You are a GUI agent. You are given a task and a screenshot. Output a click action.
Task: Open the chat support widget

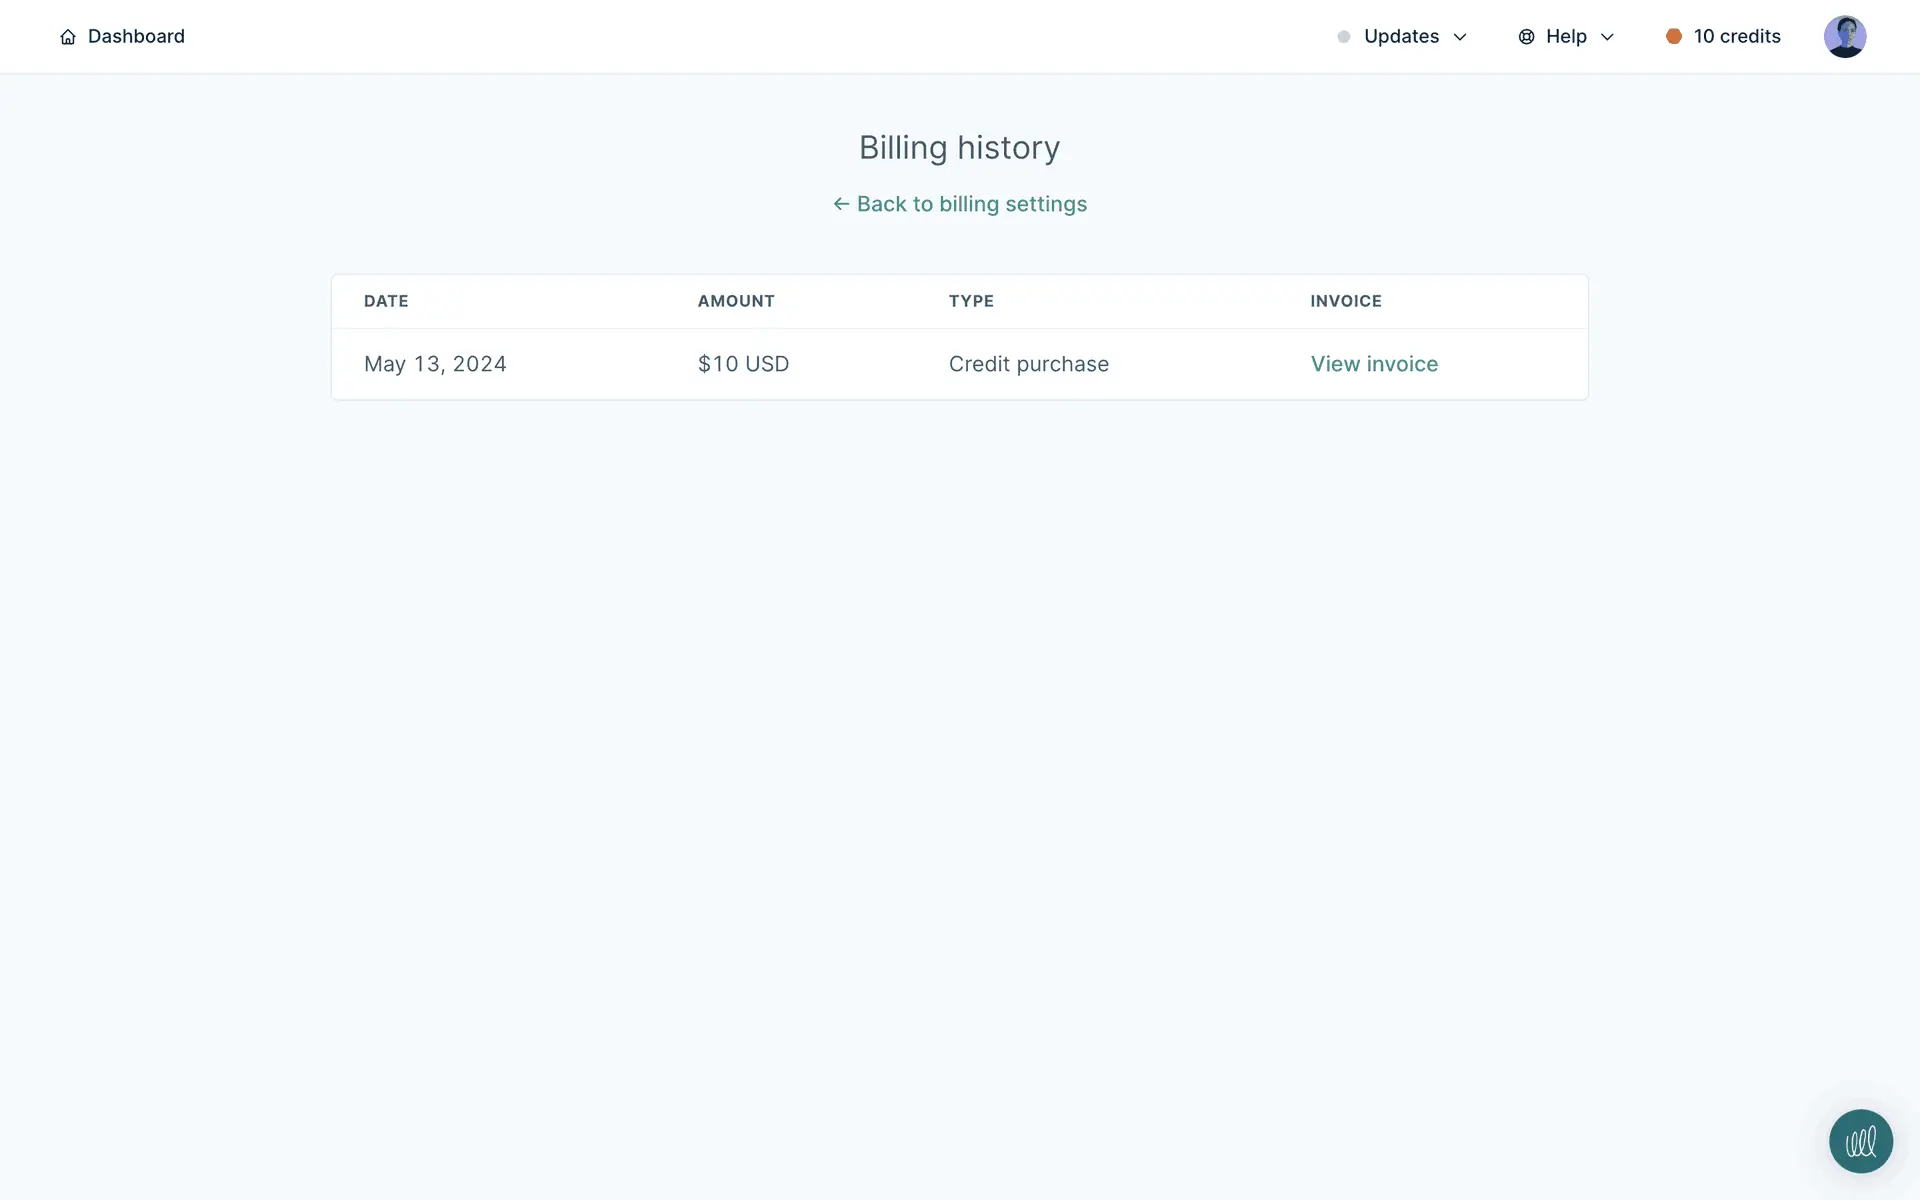tap(1860, 1141)
